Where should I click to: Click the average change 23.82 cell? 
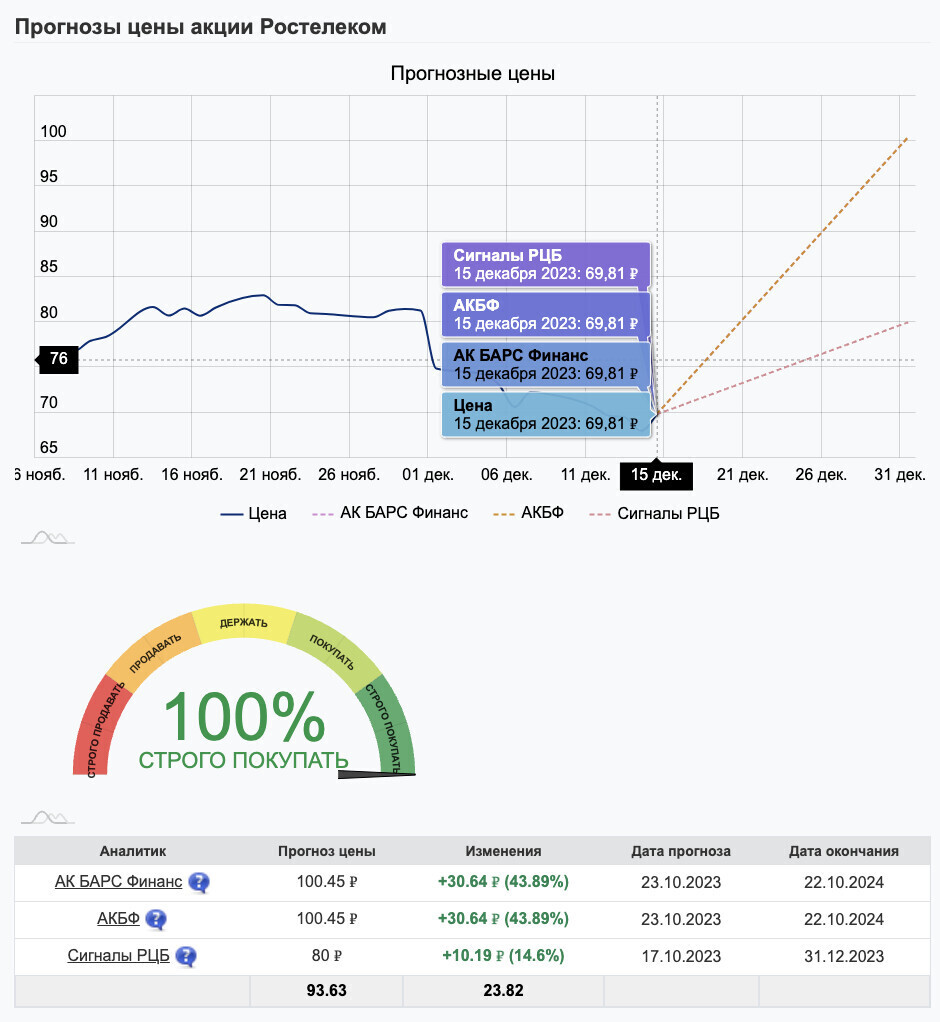click(x=503, y=991)
